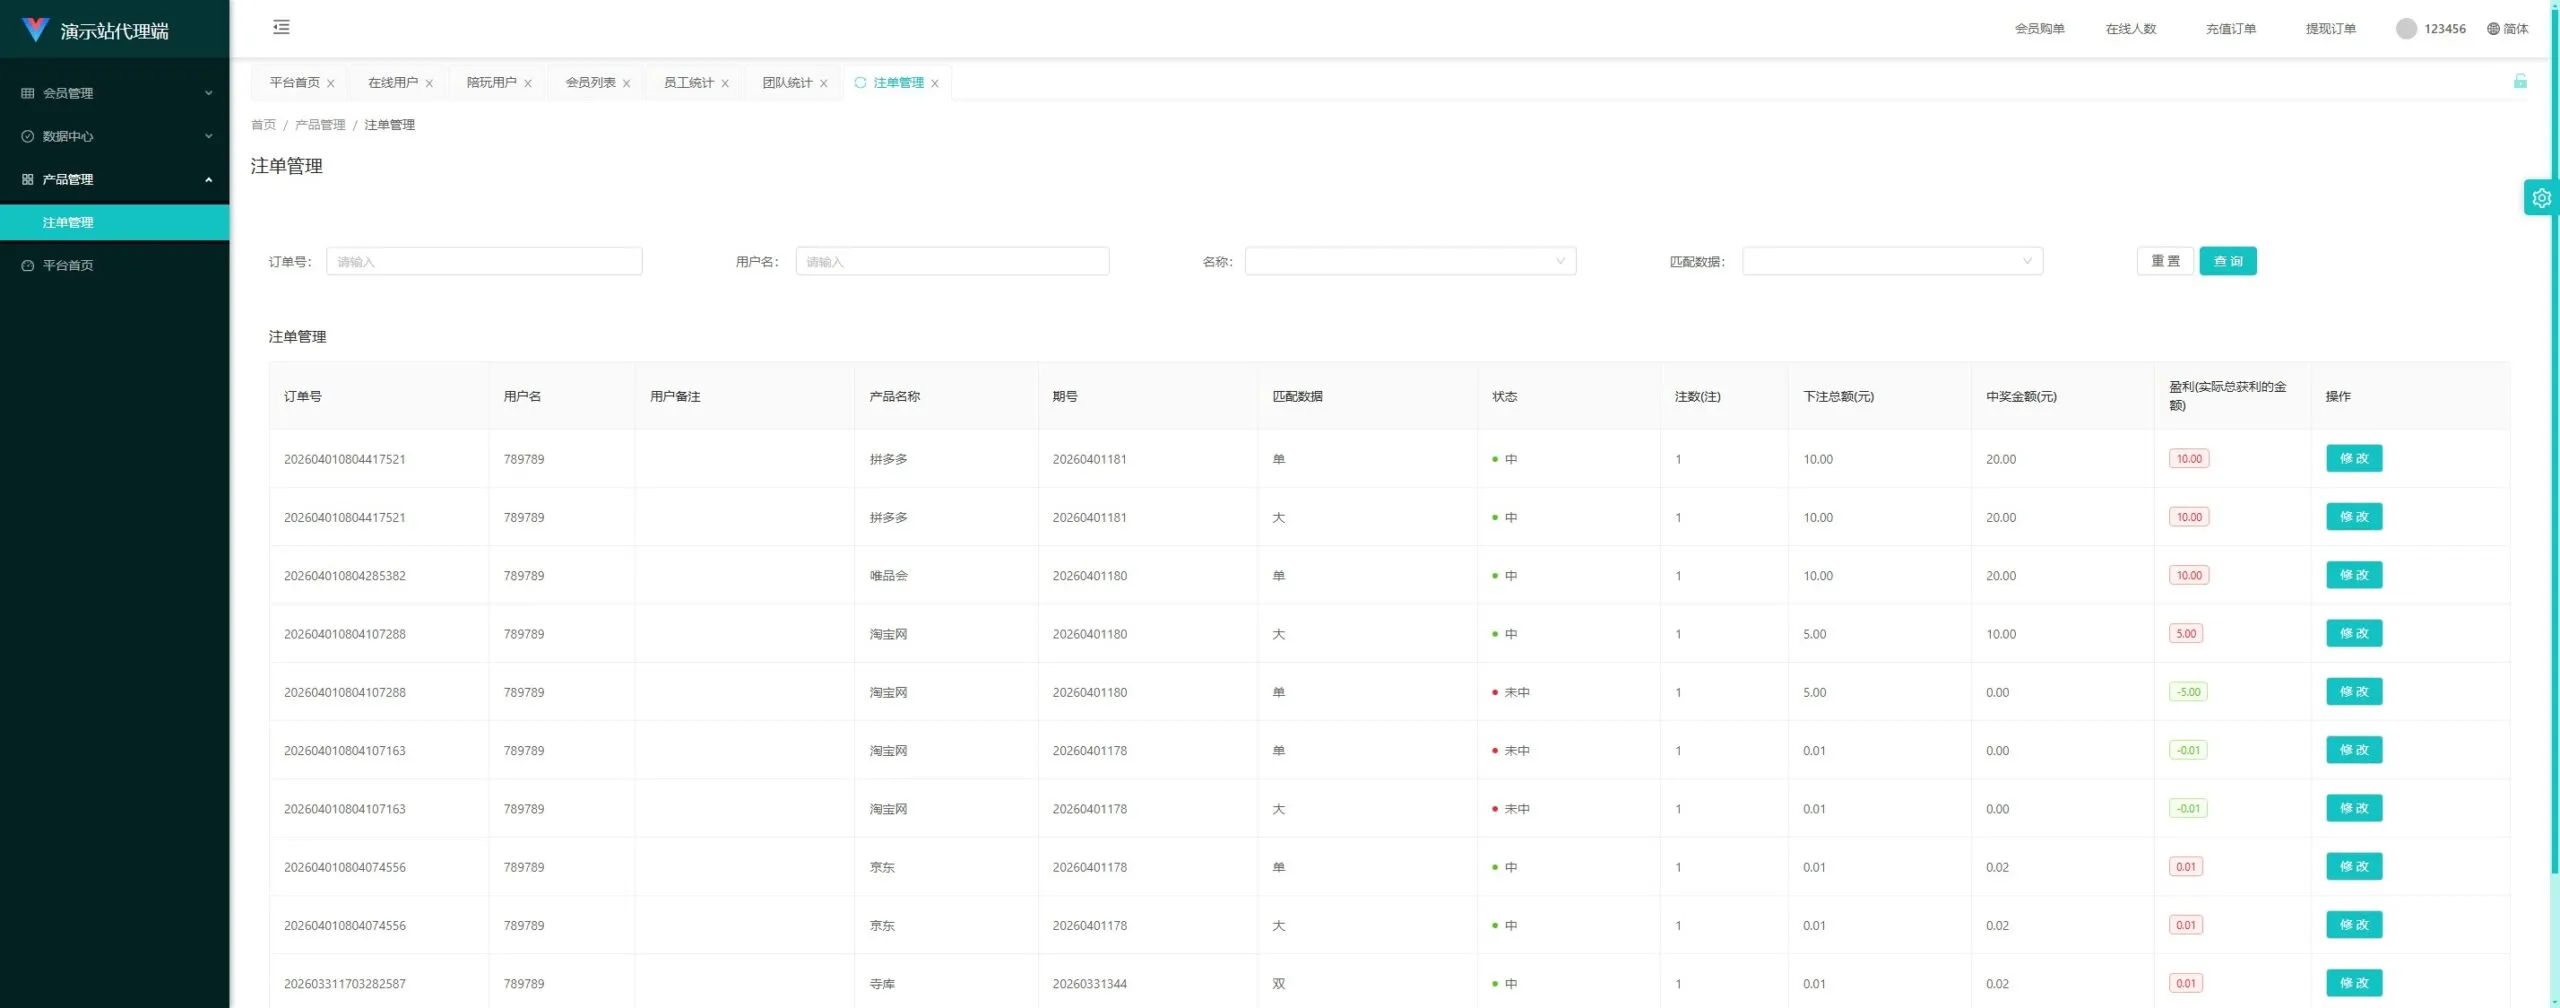Close the 会员列表 tab
Screen dimensions: 2560x1008
[627, 84]
